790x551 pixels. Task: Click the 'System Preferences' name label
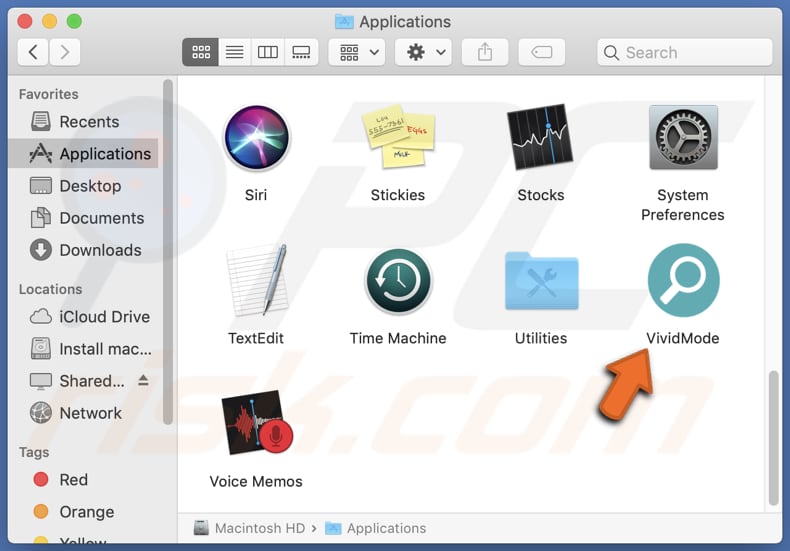(683, 205)
